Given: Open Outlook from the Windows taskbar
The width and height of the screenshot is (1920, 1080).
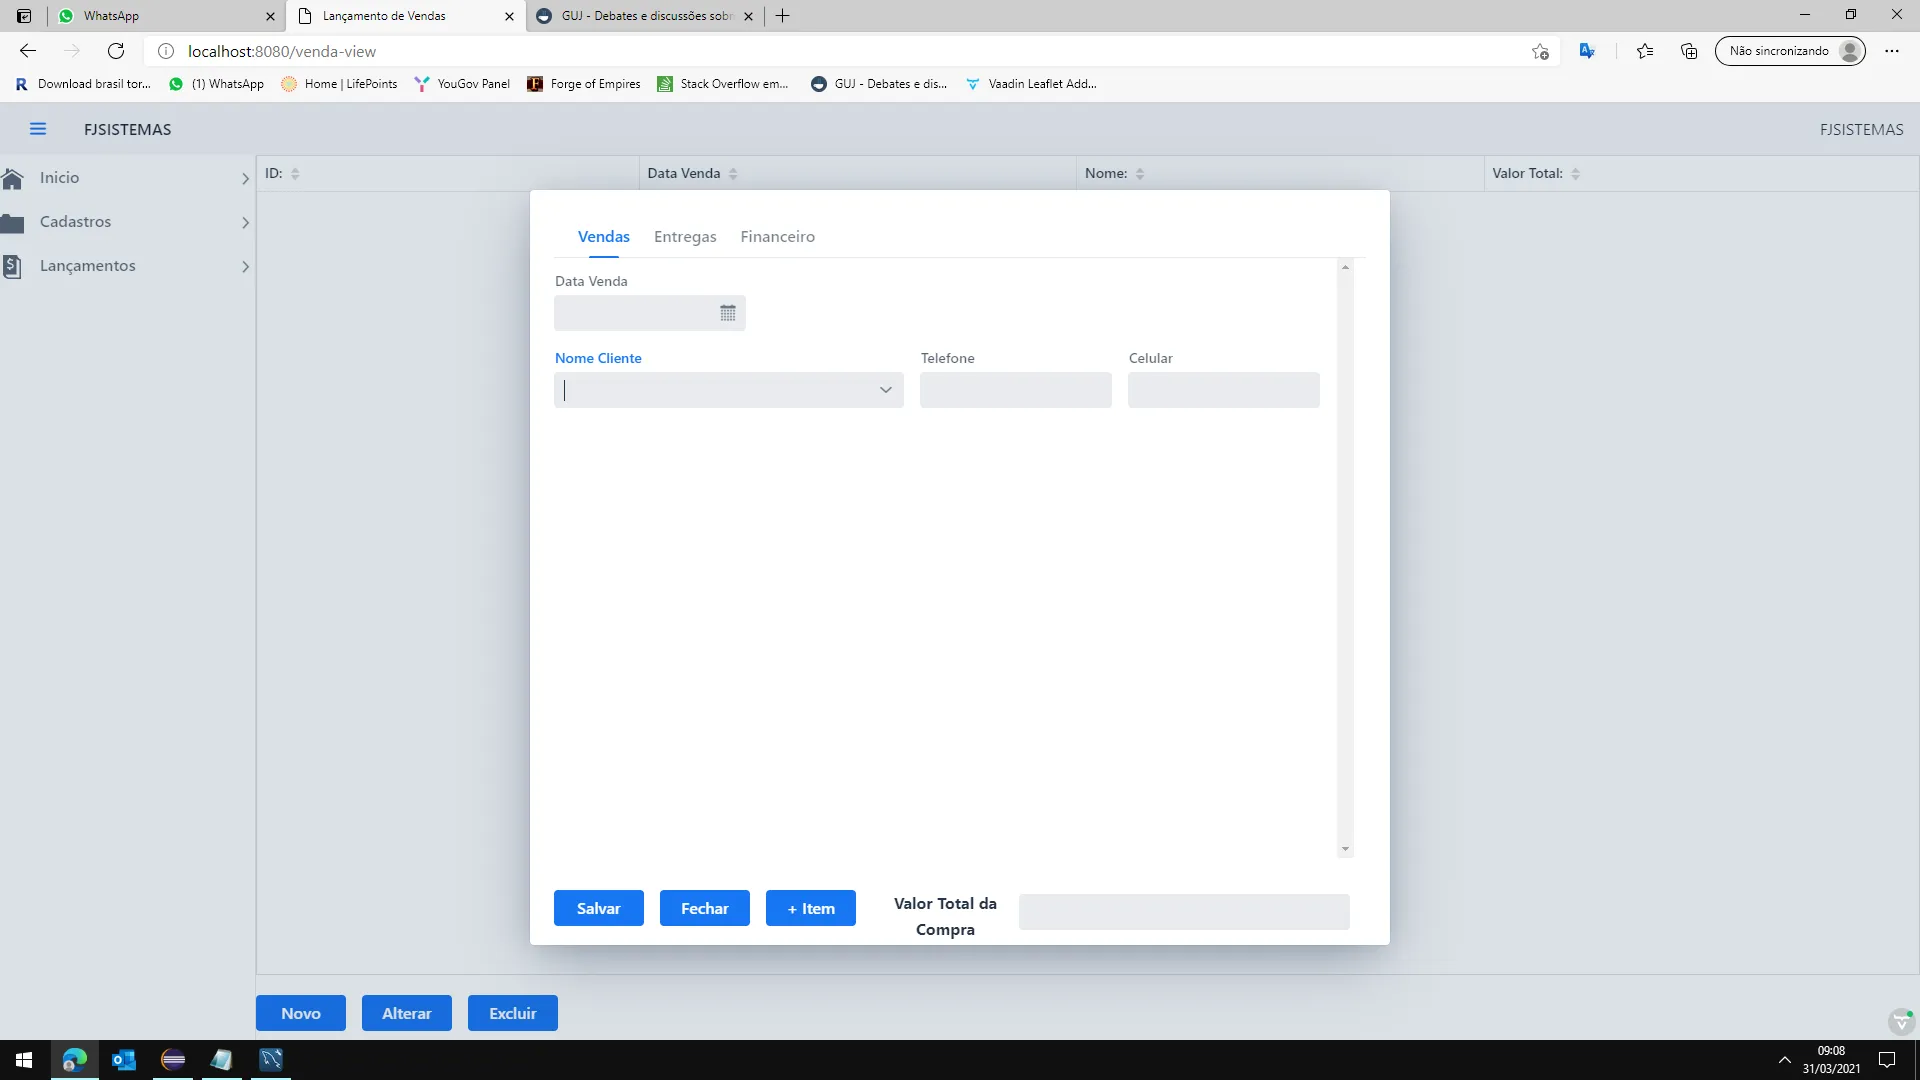Looking at the screenshot, I should (x=124, y=1060).
